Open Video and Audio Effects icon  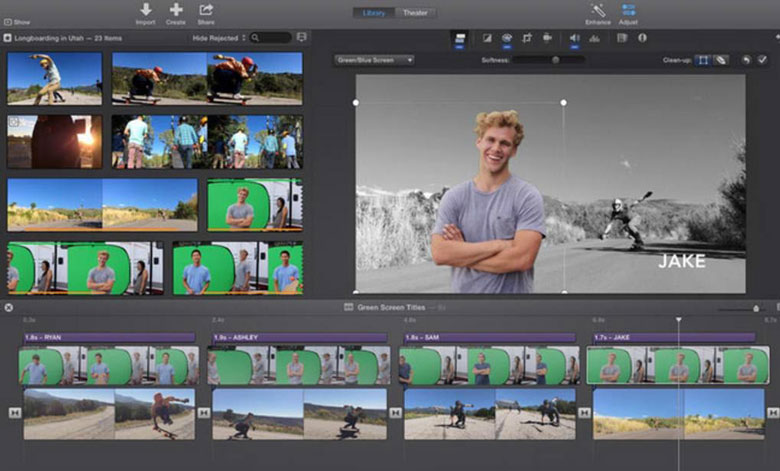(622, 38)
